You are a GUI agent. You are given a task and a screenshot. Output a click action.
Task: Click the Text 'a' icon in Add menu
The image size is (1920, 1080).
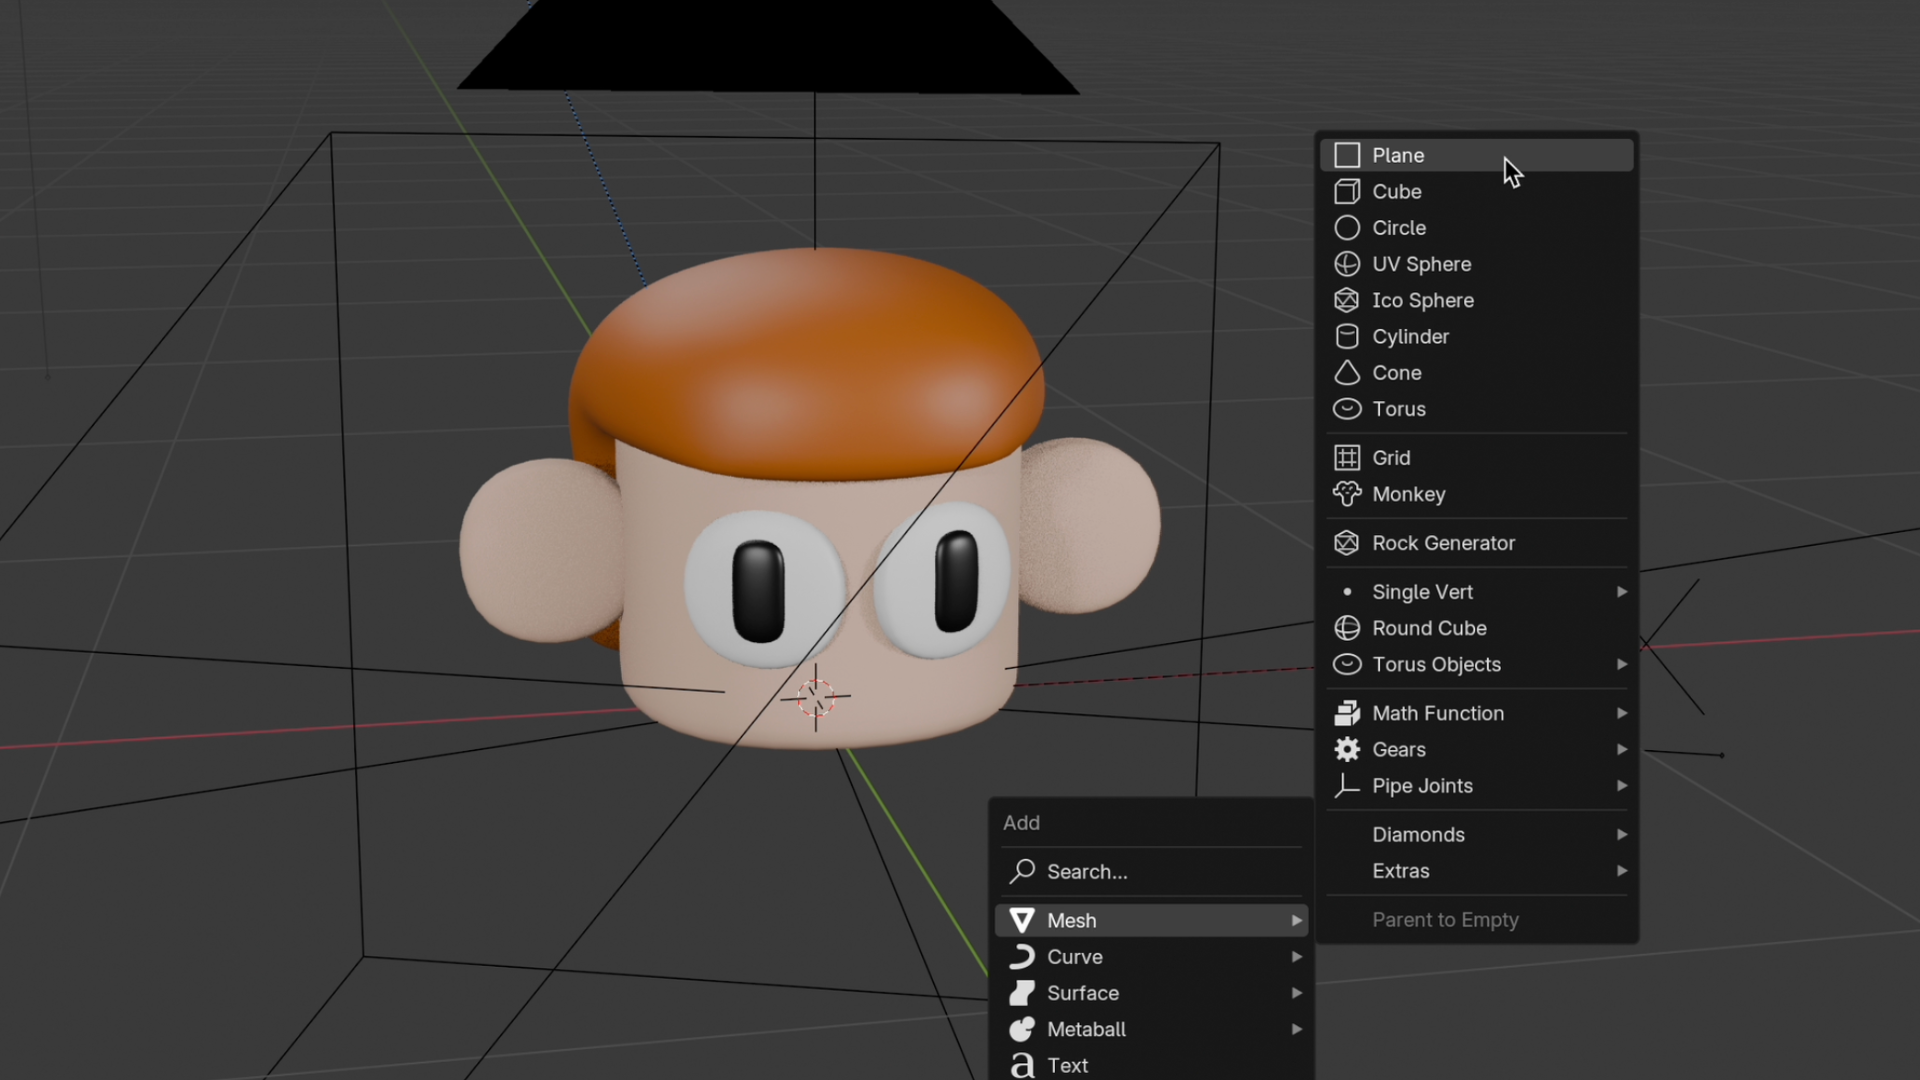click(1022, 1066)
